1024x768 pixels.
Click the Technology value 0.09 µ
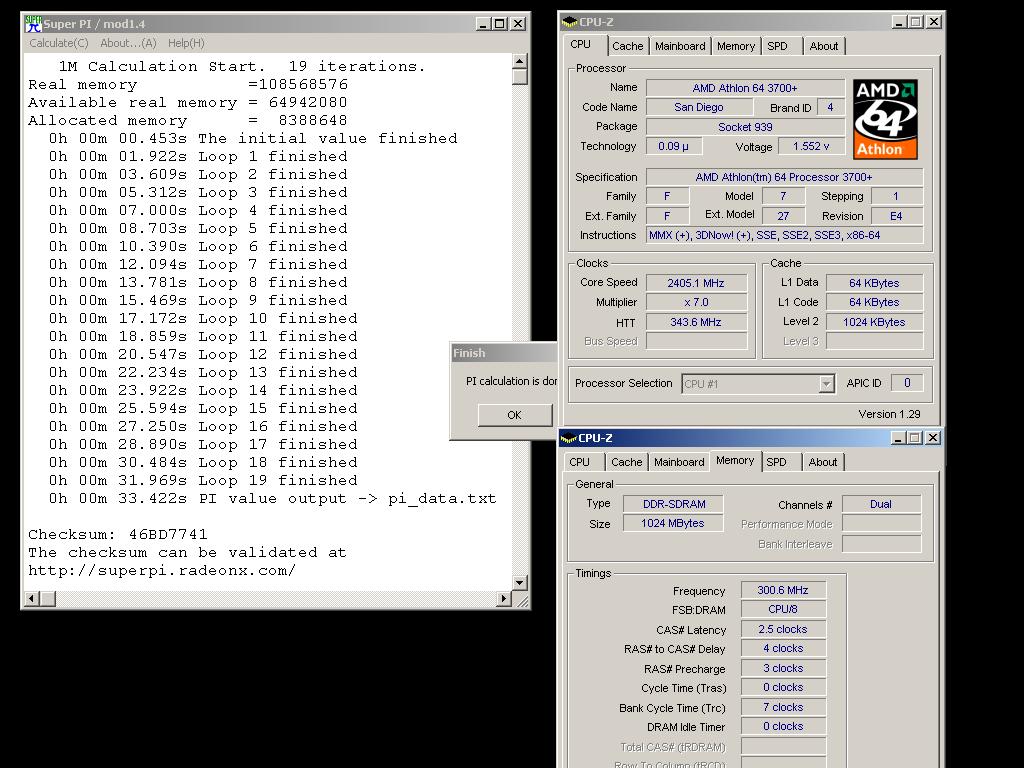674,146
